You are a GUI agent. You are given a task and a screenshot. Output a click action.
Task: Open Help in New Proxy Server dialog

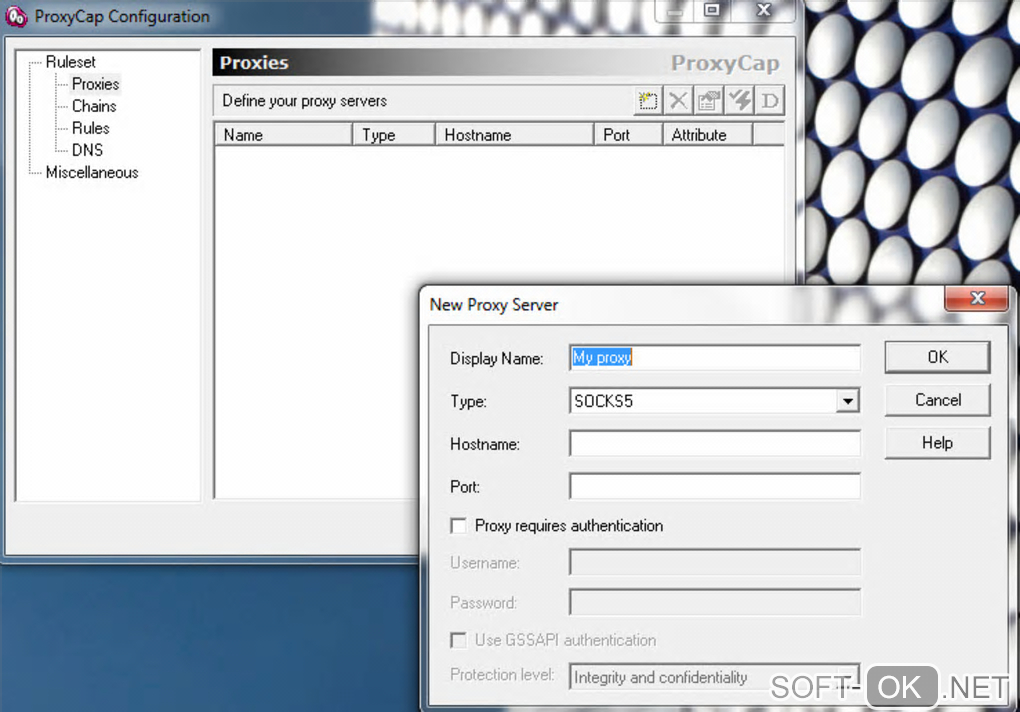click(x=937, y=443)
